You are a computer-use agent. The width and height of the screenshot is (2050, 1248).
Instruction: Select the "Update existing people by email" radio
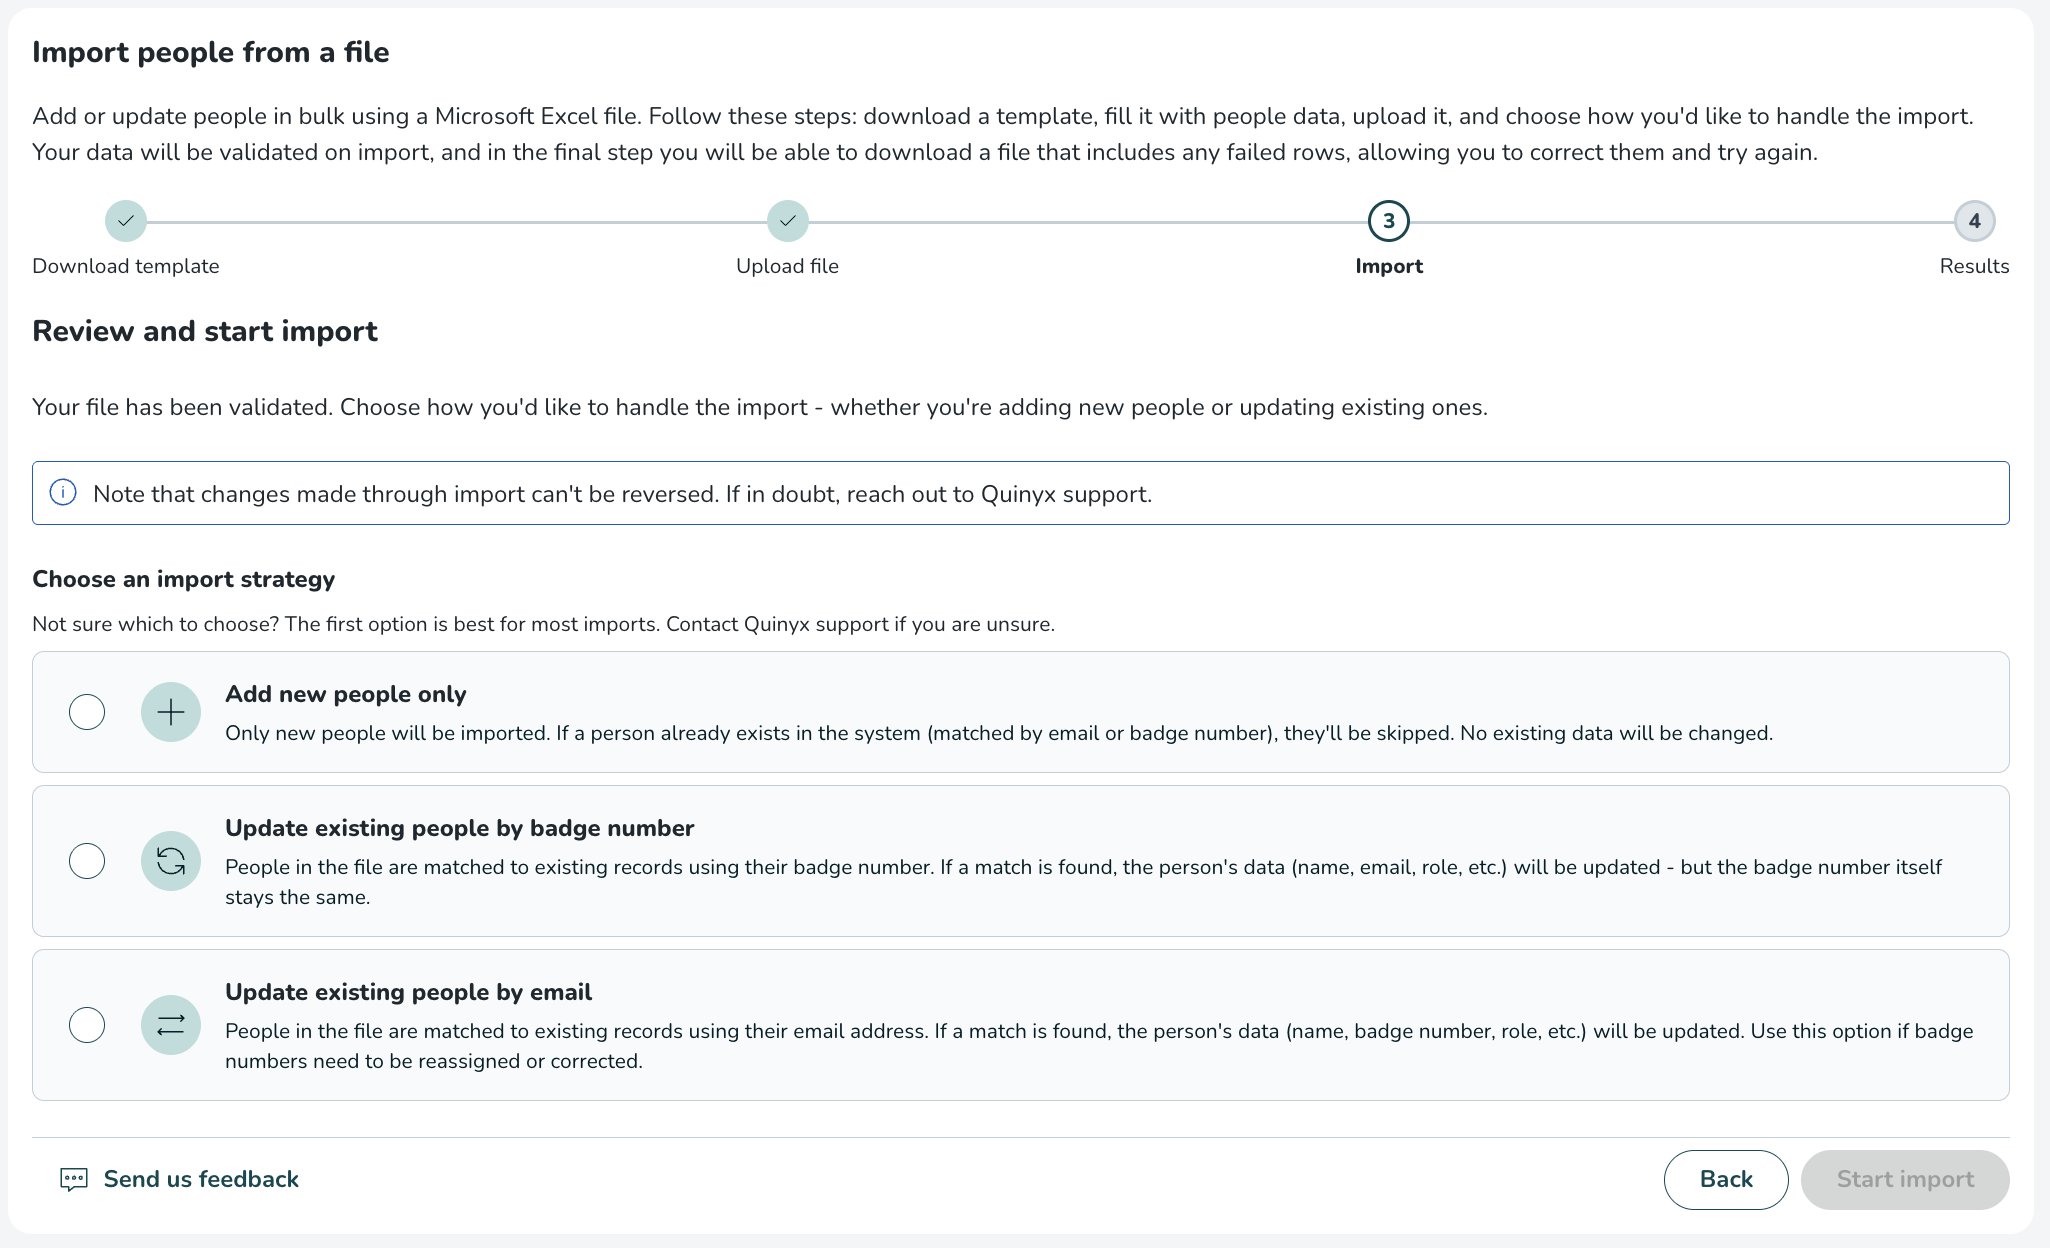tap(87, 1025)
